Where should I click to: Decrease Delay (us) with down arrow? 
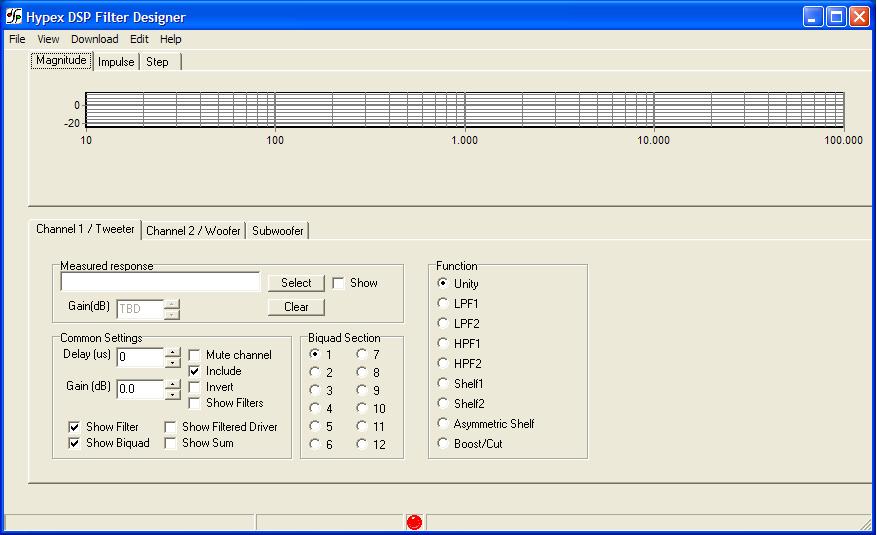coord(173,362)
